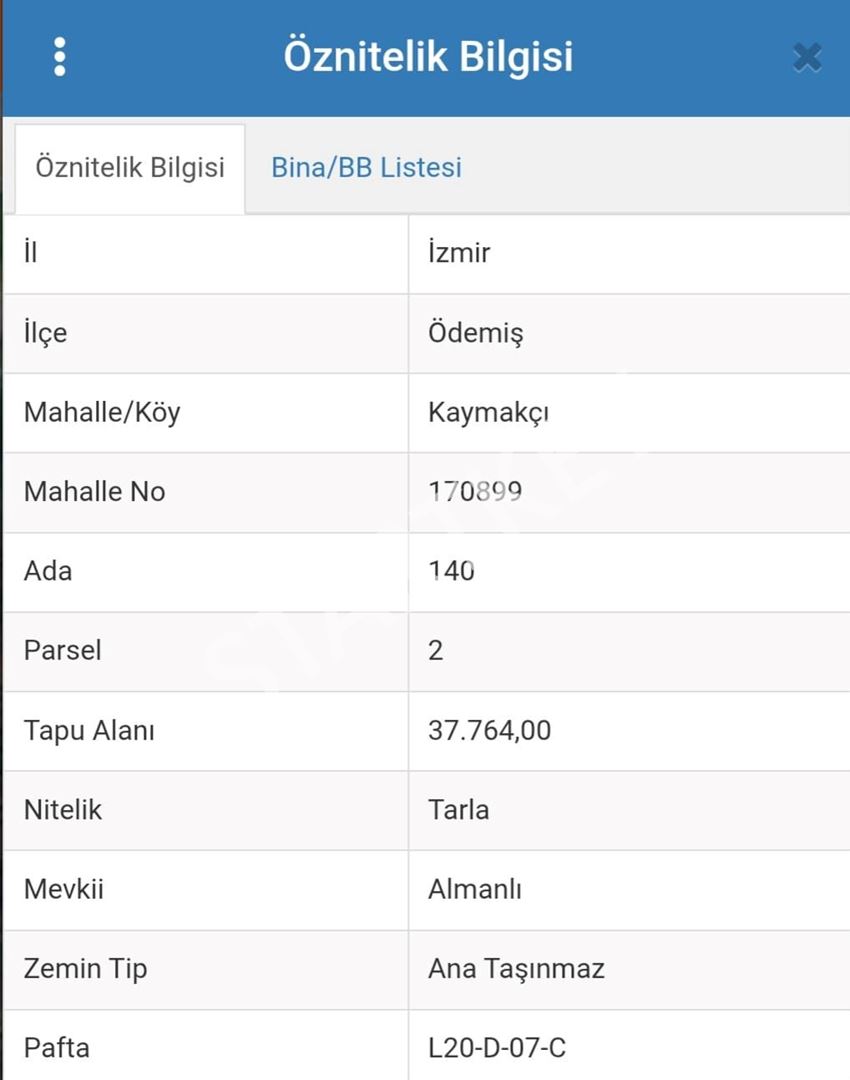Close the Öznitelik Bilgisi panel
Image resolution: width=850 pixels, height=1080 pixels.
click(807, 57)
